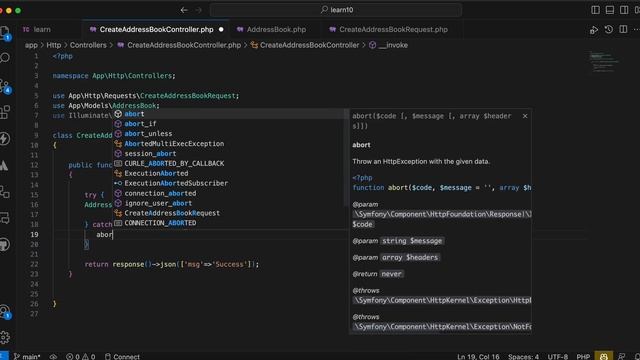Click the Connect status bar item
The width and height of the screenshot is (640, 360).
122,356
